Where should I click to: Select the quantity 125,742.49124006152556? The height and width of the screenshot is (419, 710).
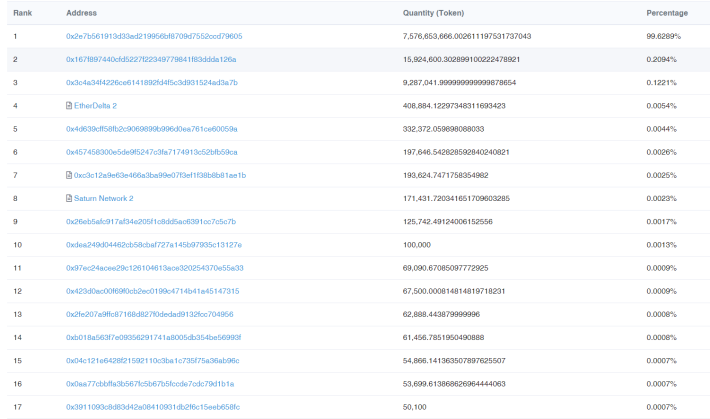(x=447, y=222)
